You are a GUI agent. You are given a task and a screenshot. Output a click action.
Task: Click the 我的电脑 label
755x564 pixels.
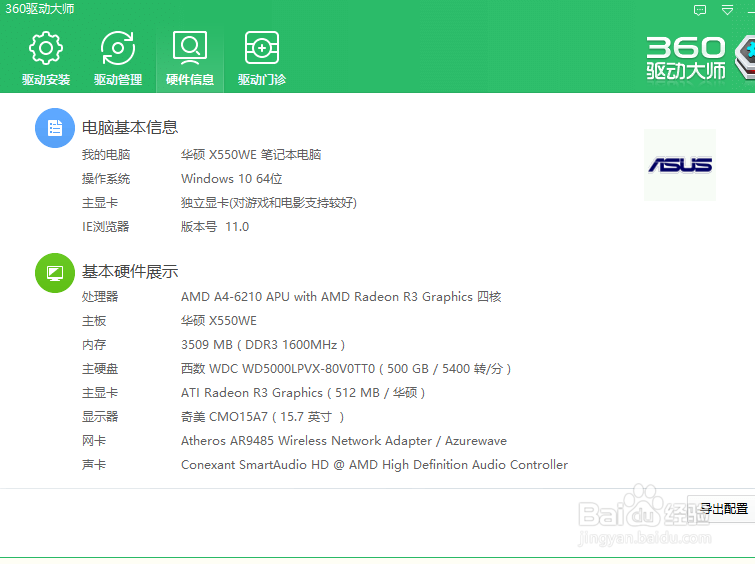(x=106, y=155)
